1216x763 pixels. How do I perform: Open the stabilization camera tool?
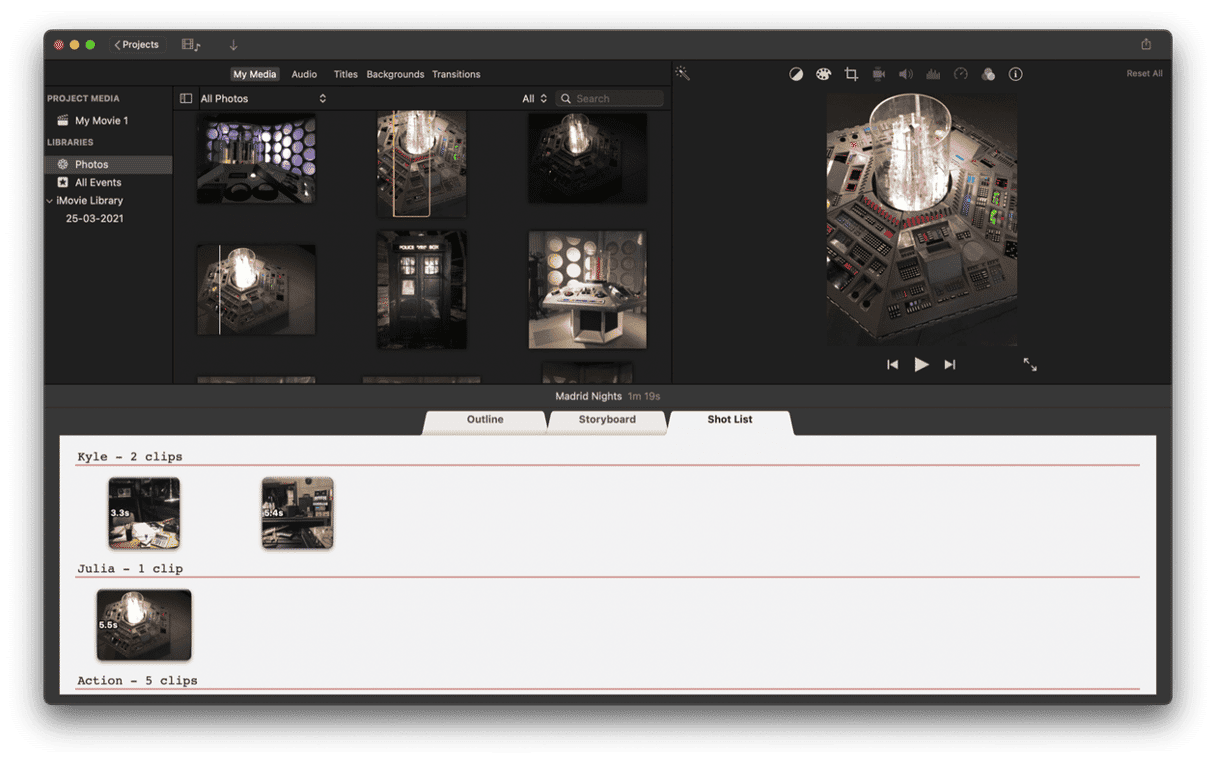879,74
